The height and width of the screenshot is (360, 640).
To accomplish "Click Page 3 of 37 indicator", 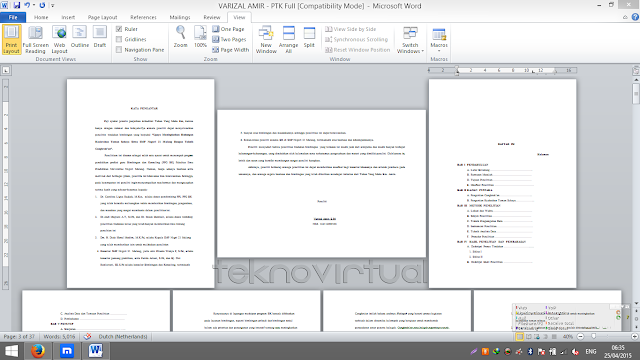I will click(x=19, y=337).
